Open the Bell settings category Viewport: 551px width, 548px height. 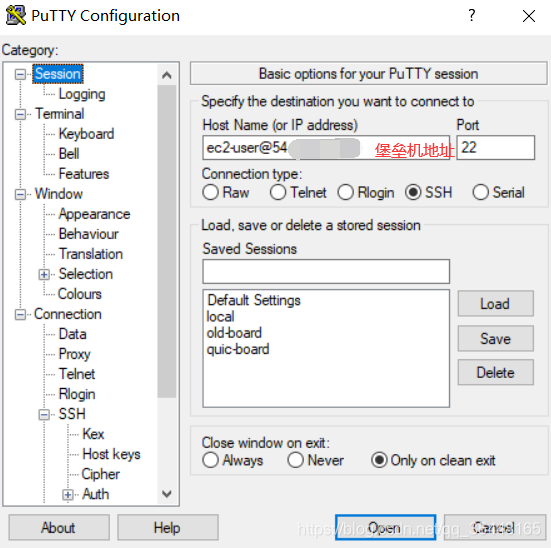69,154
